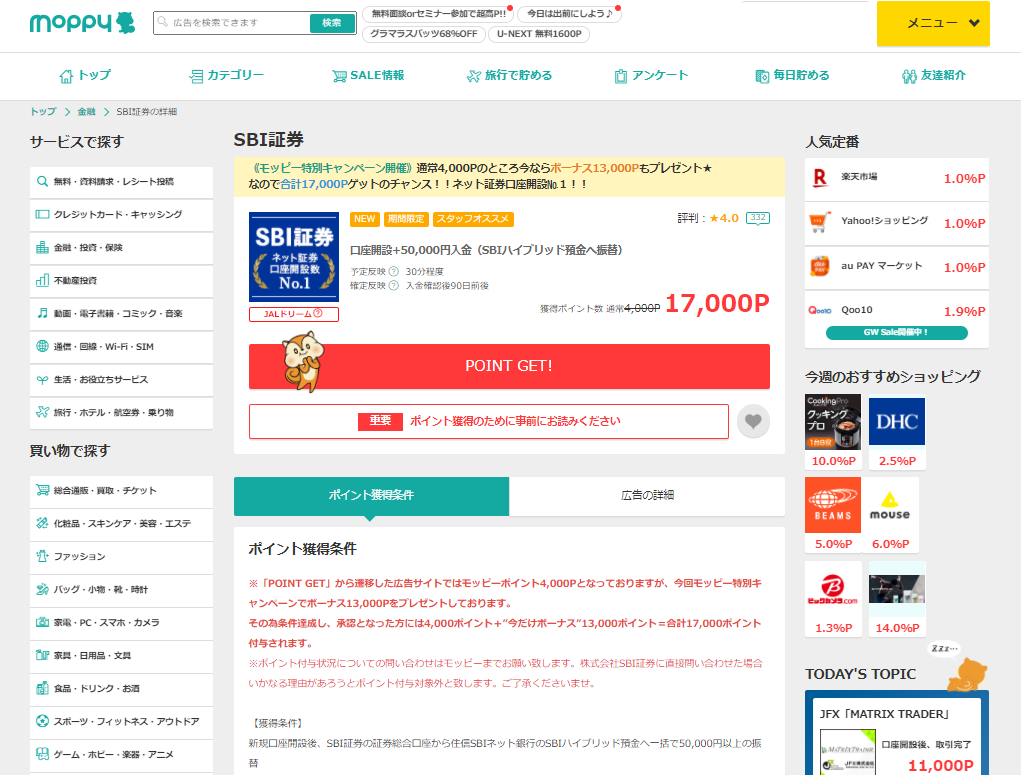Click the 無料面談orセミナー参加 tag
Viewport: 1021px width, 775px height.
pyautogui.click(x=438, y=14)
